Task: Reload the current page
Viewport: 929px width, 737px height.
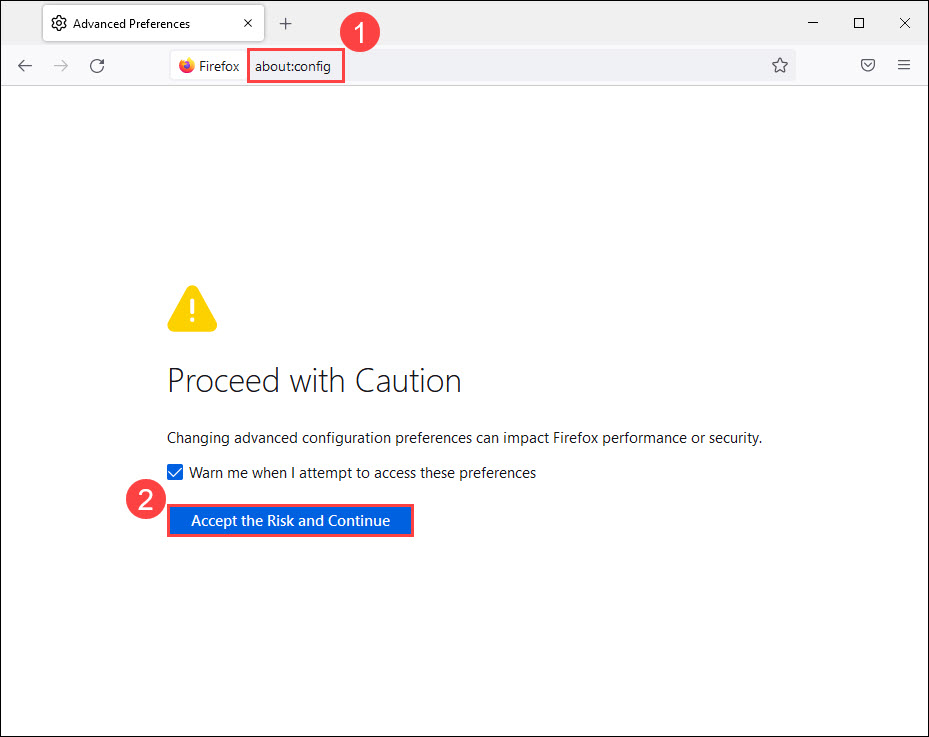Action: (97, 66)
